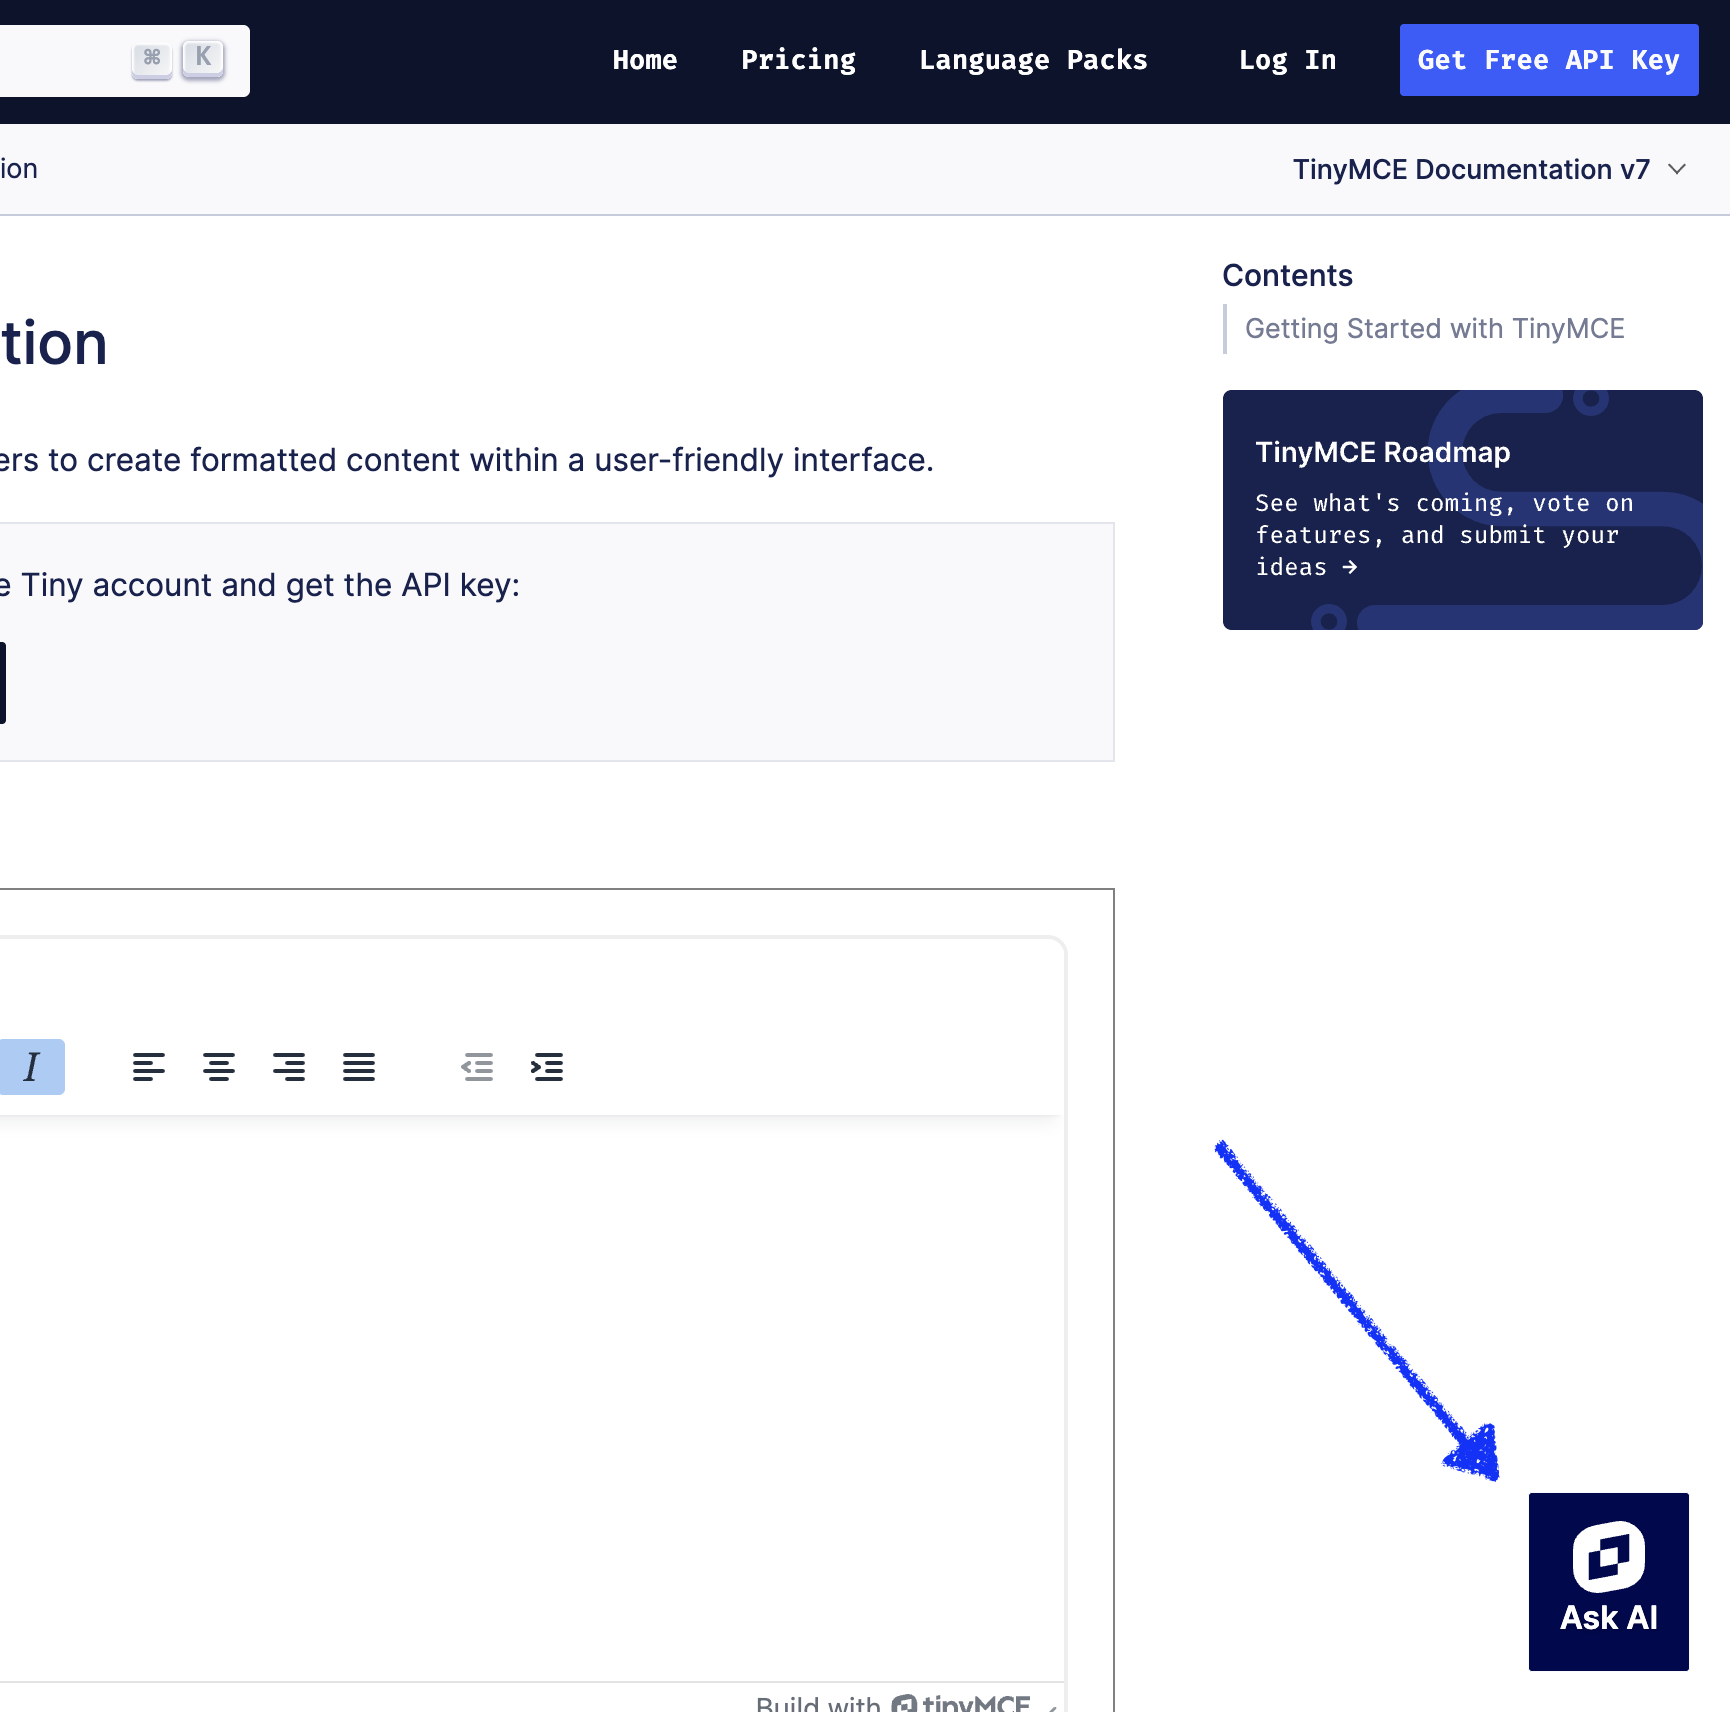Expand TinyMCE Documentation v7 version dropdown

[x=1490, y=169]
